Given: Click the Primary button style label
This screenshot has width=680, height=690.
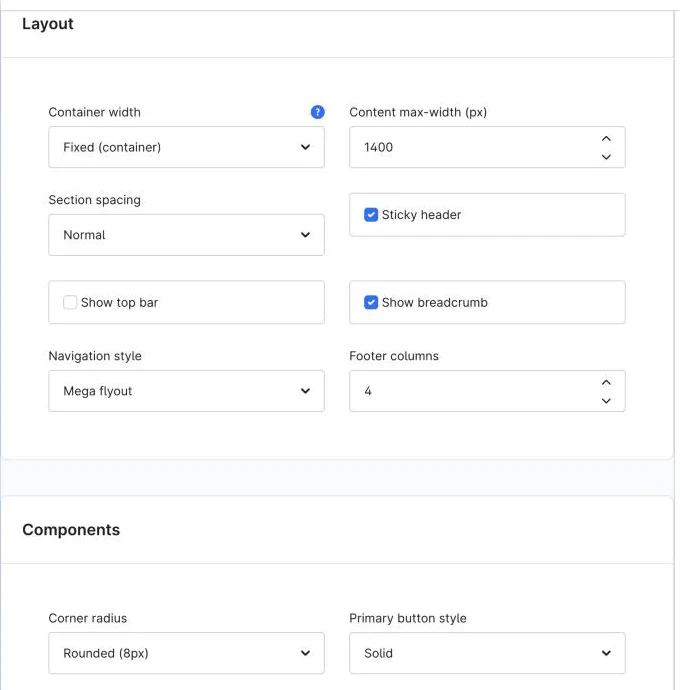Looking at the screenshot, I should coord(408,618).
